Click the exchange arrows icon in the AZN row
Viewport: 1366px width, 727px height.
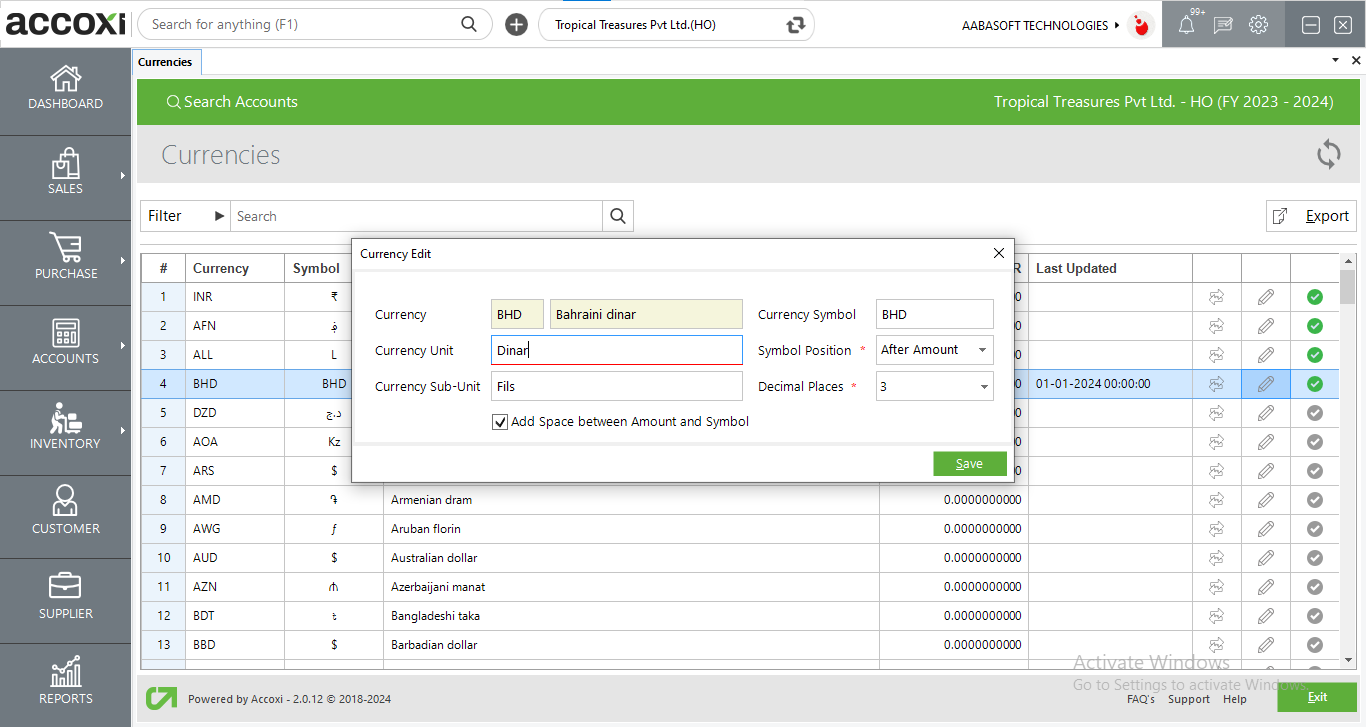click(x=1216, y=587)
